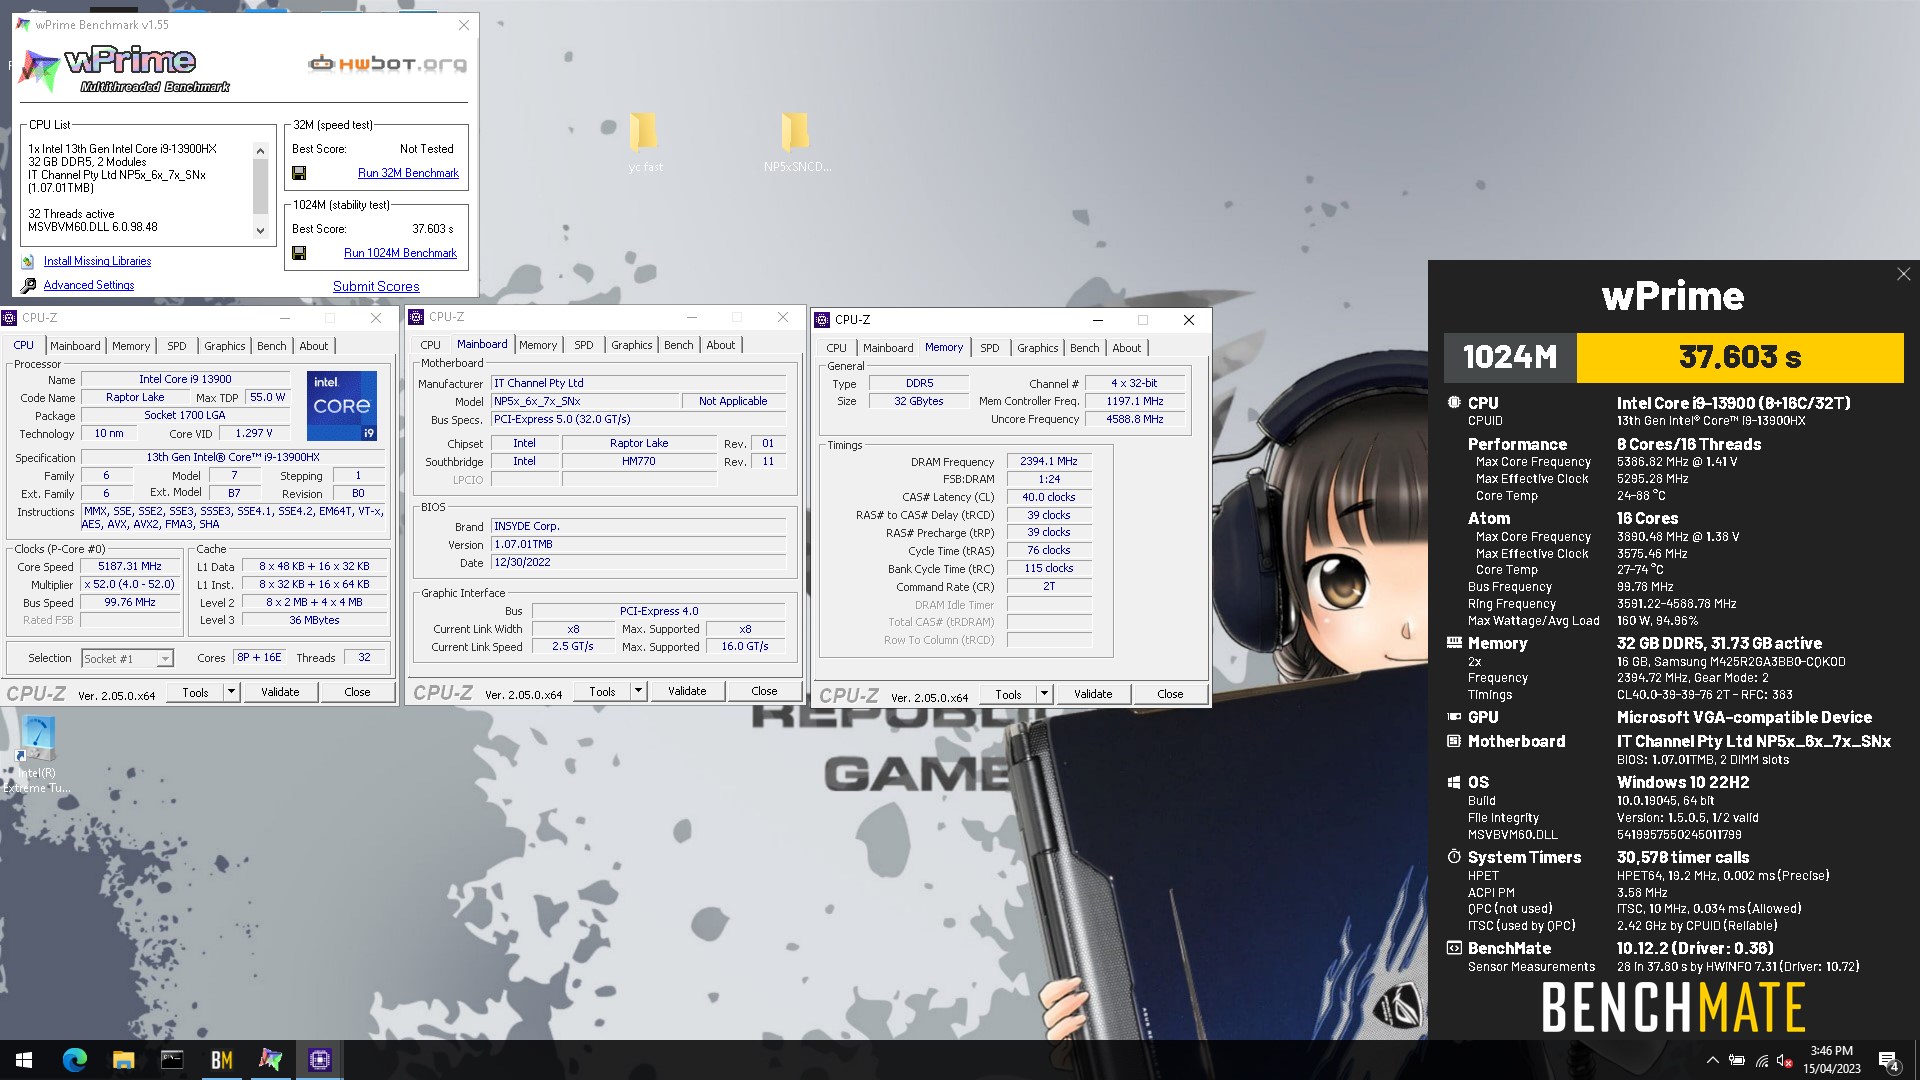Screen dimensions: 1920x1080
Task: Click the volume muted tray icon
Action: pyautogui.click(x=1785, y=1060)
